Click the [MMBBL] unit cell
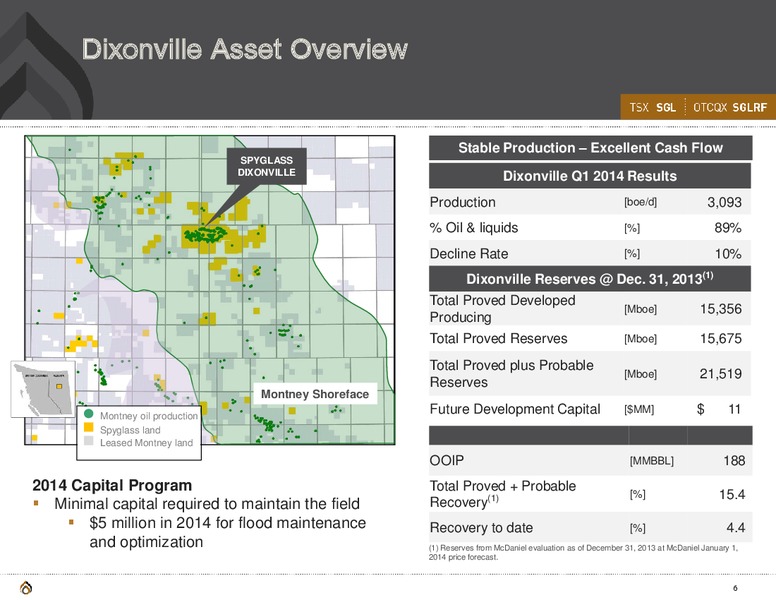The width and height of the screenshot is (776, 600). [651, 461]
